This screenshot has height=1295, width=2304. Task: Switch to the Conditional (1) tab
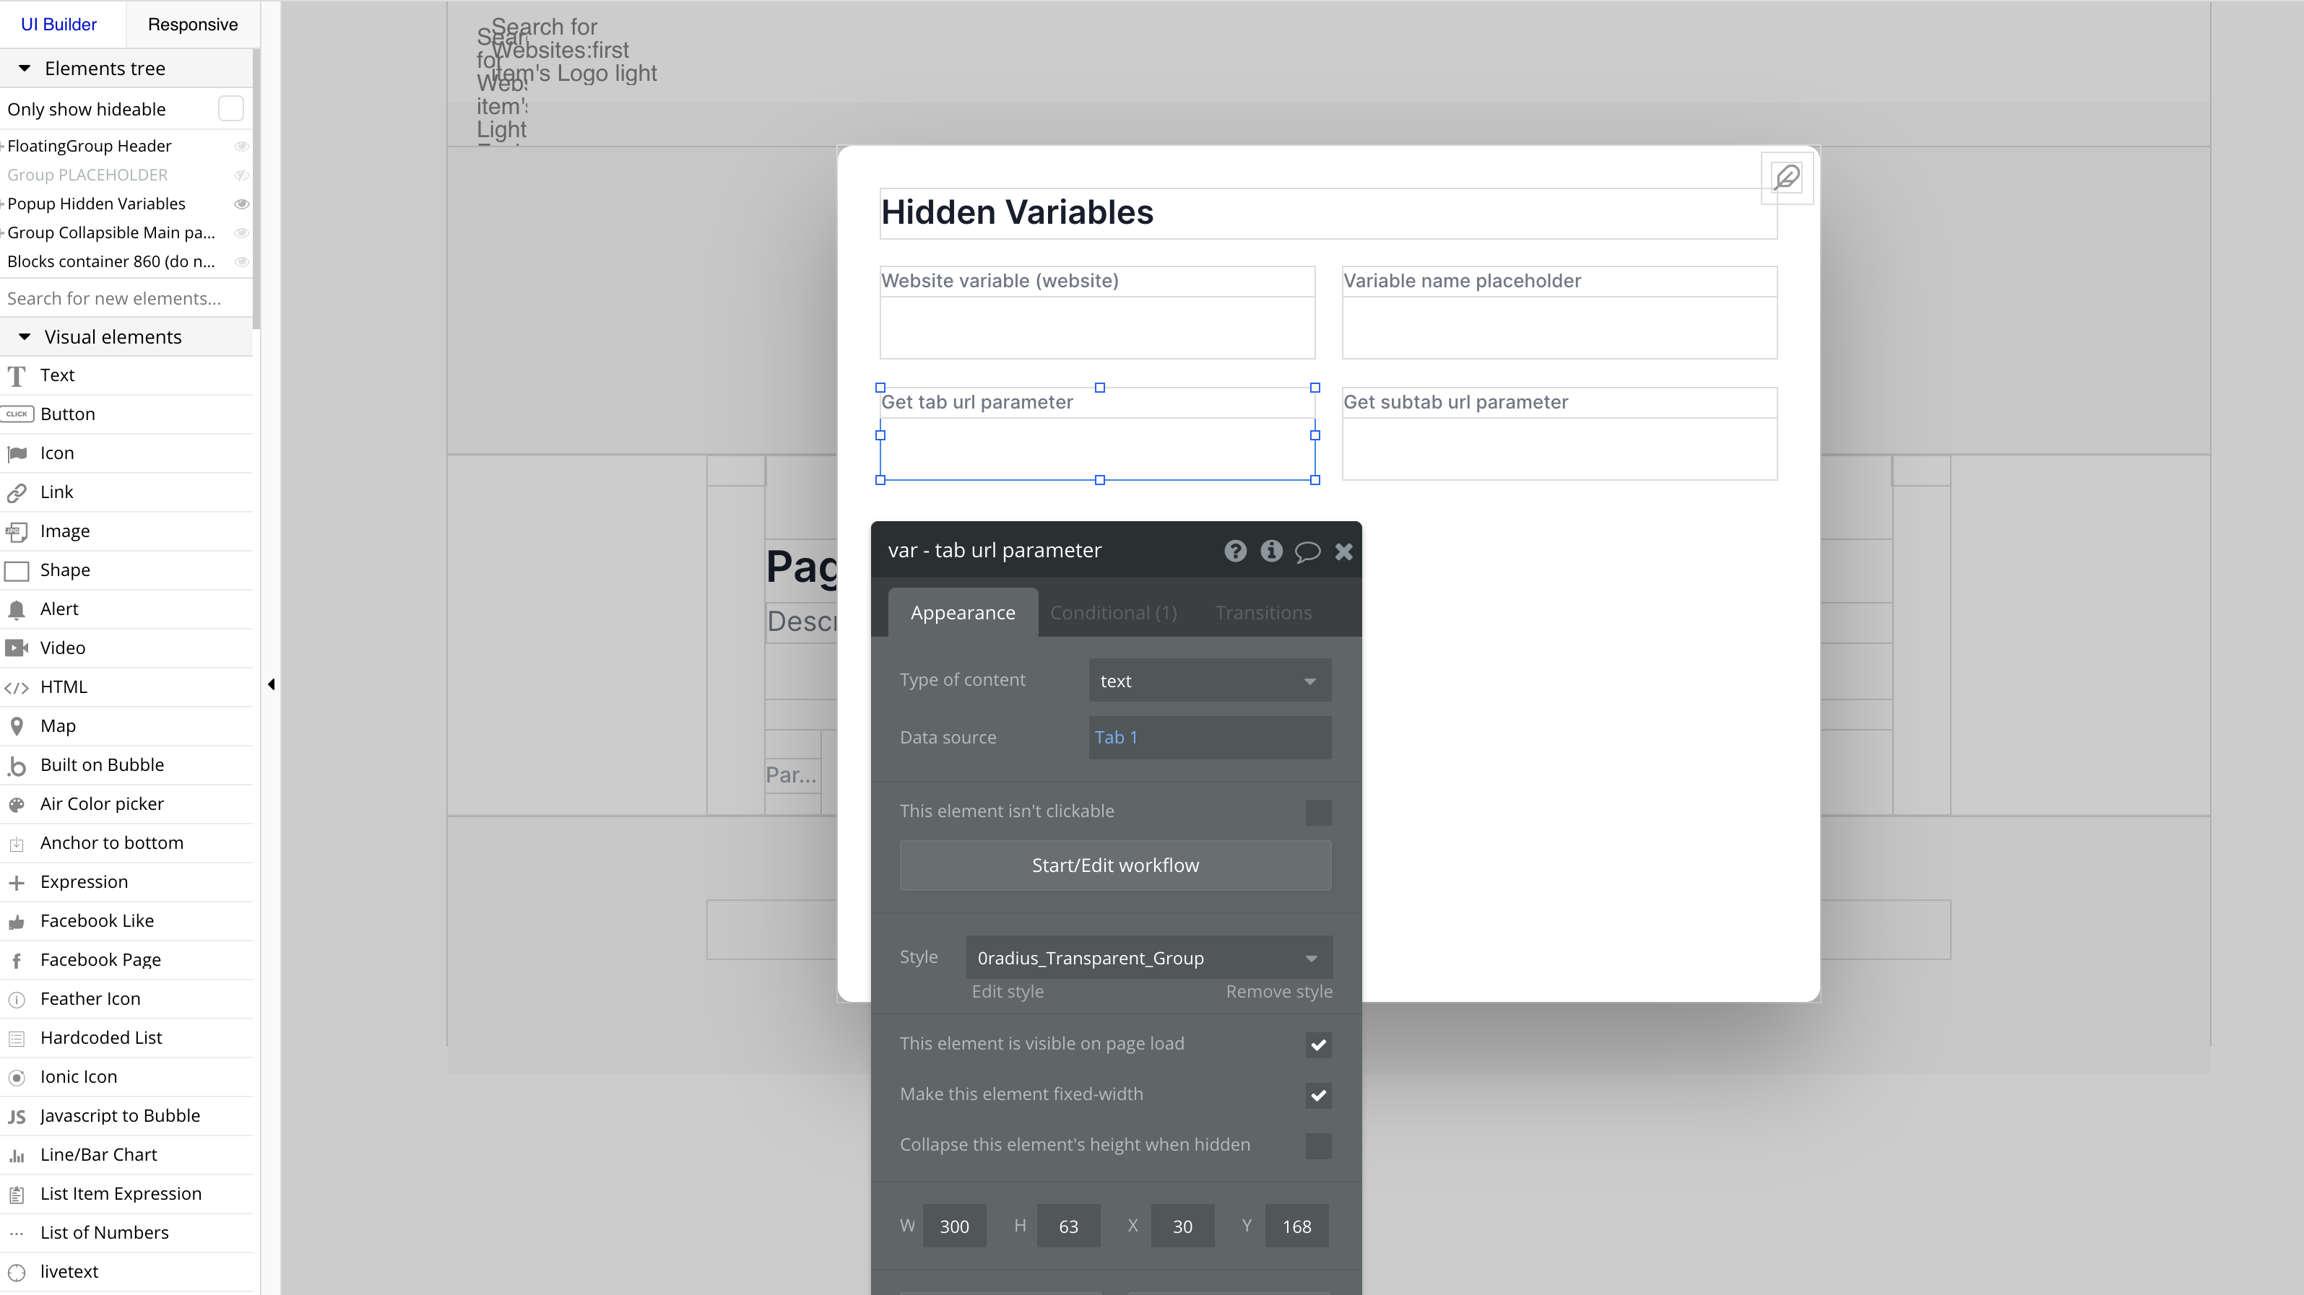coord(1112,613)
